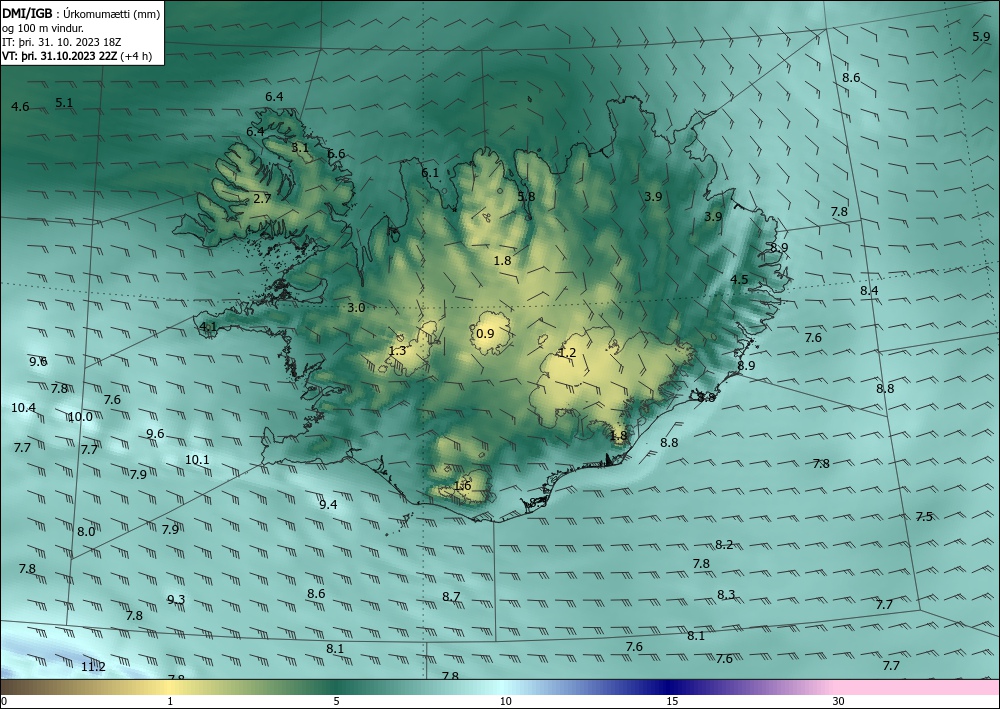
Task: Select the map value 8.3
Action: tap(726, 594)
